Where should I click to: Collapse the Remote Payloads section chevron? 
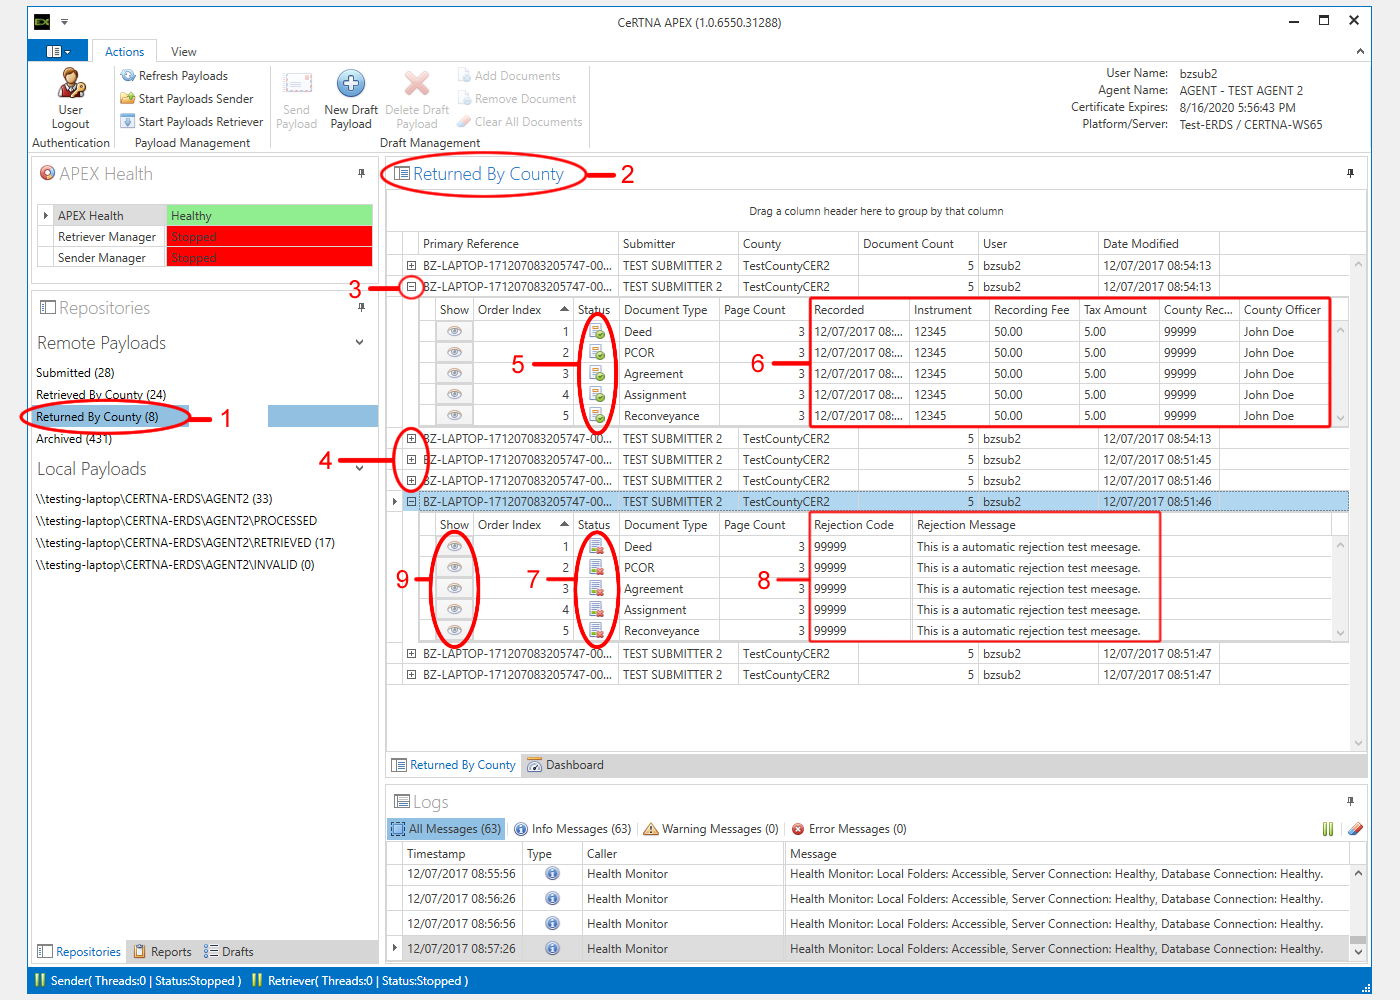tap(360, 343)
